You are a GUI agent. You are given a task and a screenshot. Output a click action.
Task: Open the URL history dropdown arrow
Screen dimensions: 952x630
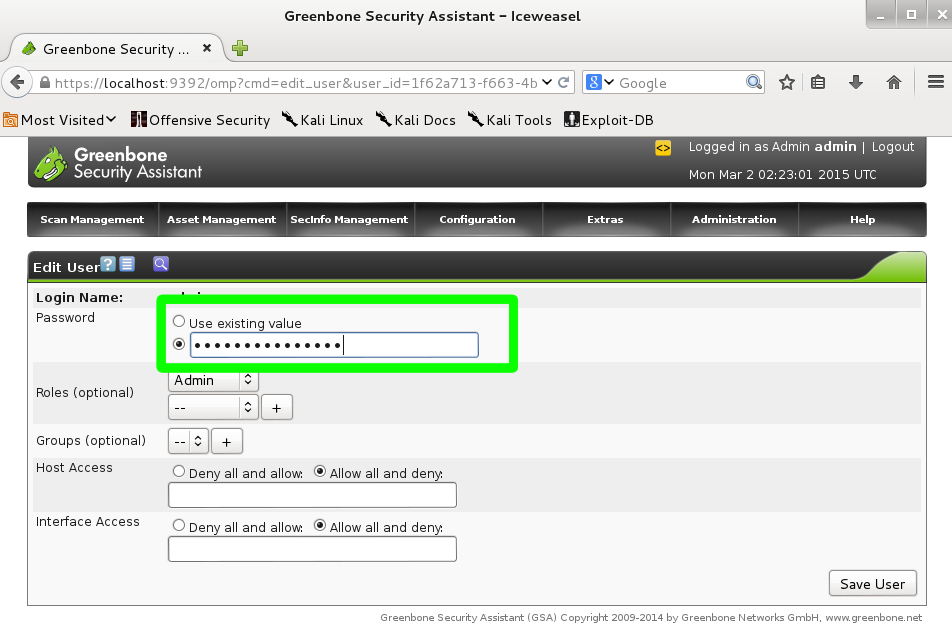tap(547, 83)
